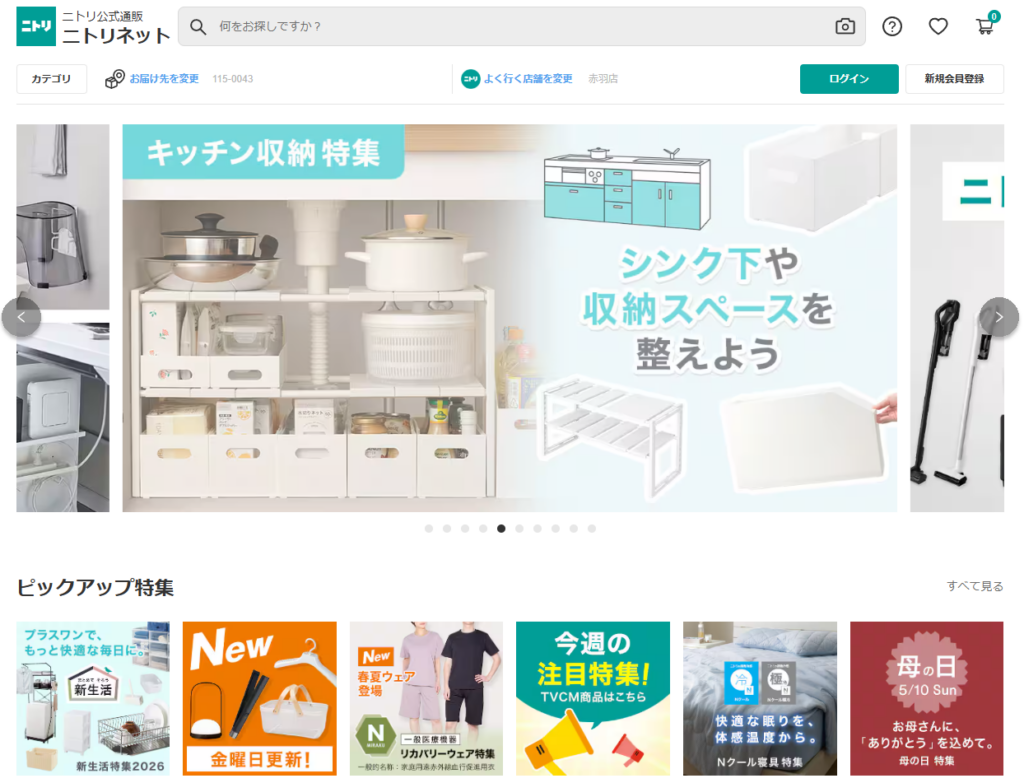Click よく行く店舗を変更 link
1024x783 pixels.
tap(528, 78)
